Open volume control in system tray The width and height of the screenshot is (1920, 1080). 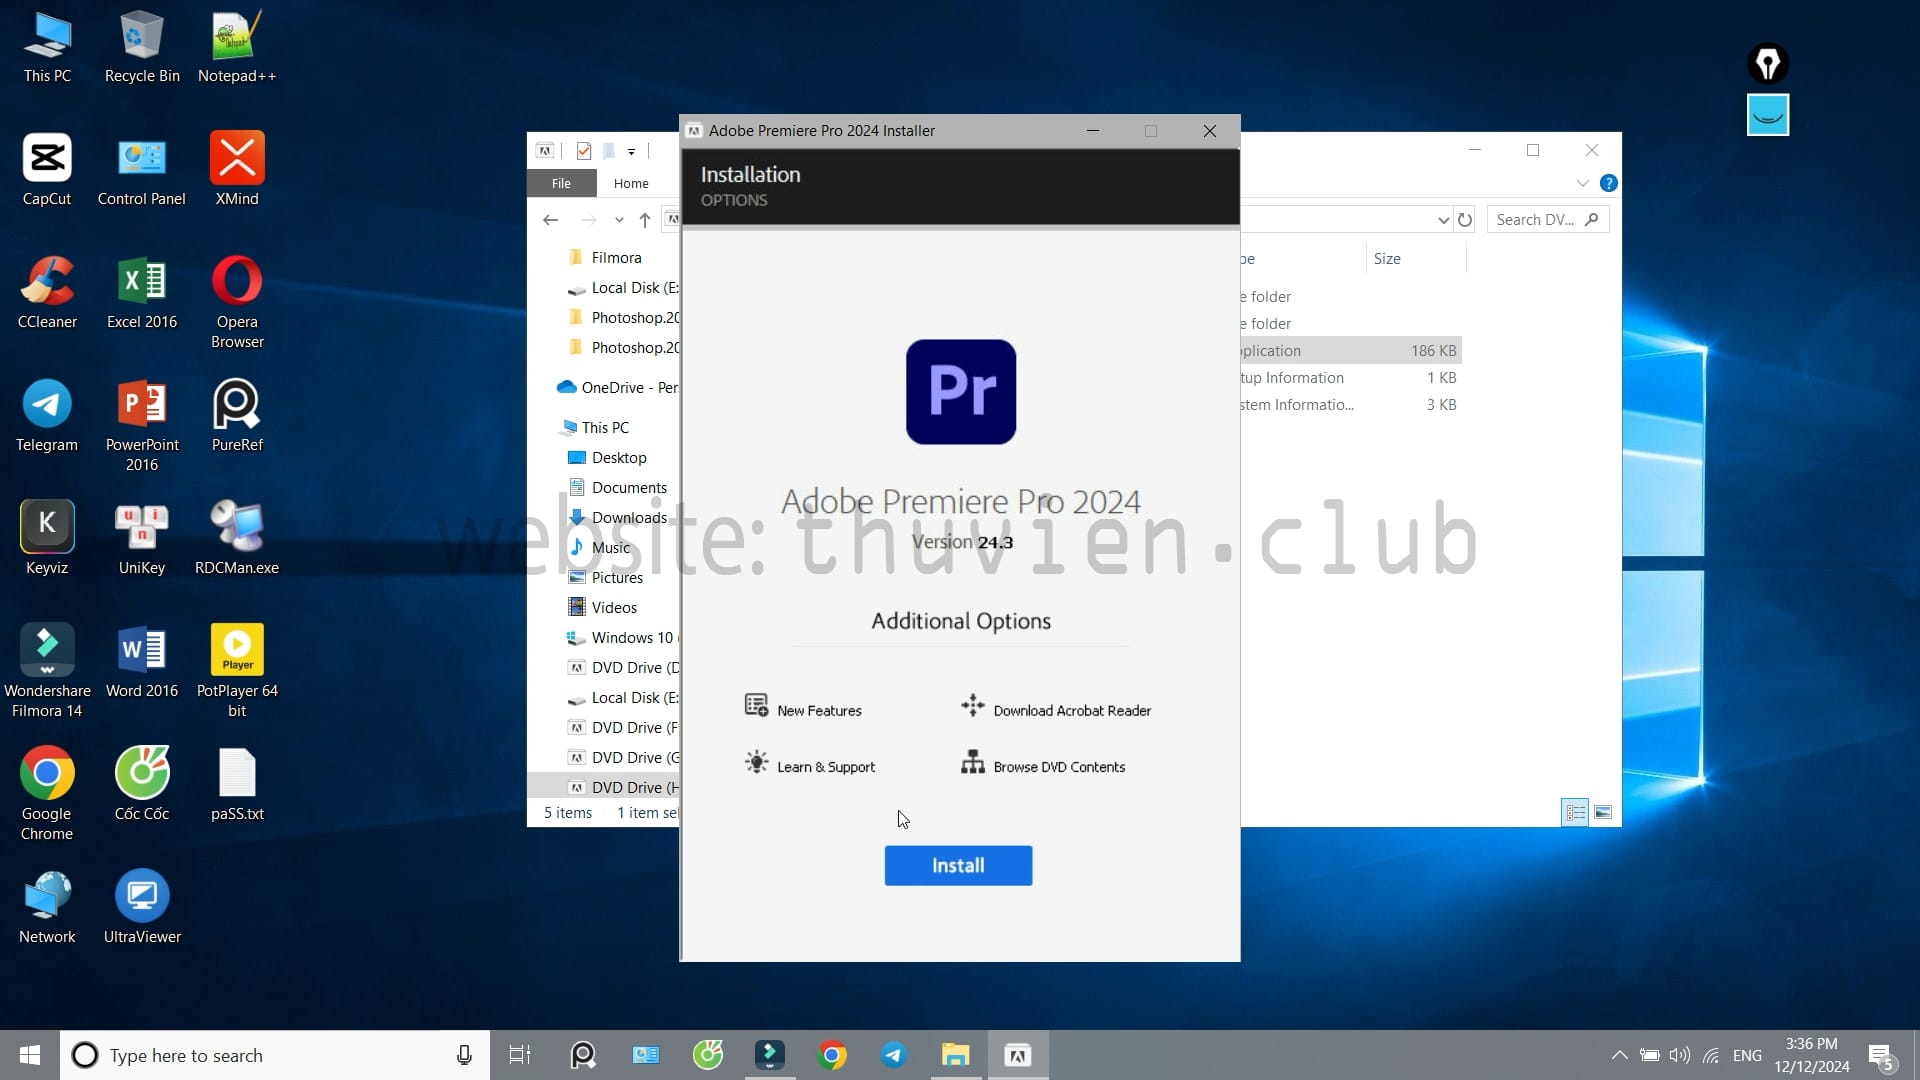[1680, 1055]
